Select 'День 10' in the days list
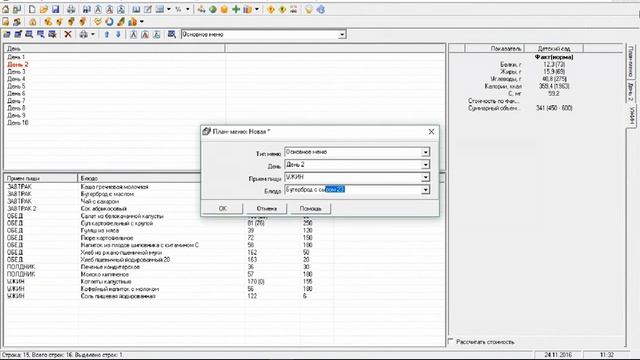The width and height of the screenshot is (640, 360). coord(18,122)
